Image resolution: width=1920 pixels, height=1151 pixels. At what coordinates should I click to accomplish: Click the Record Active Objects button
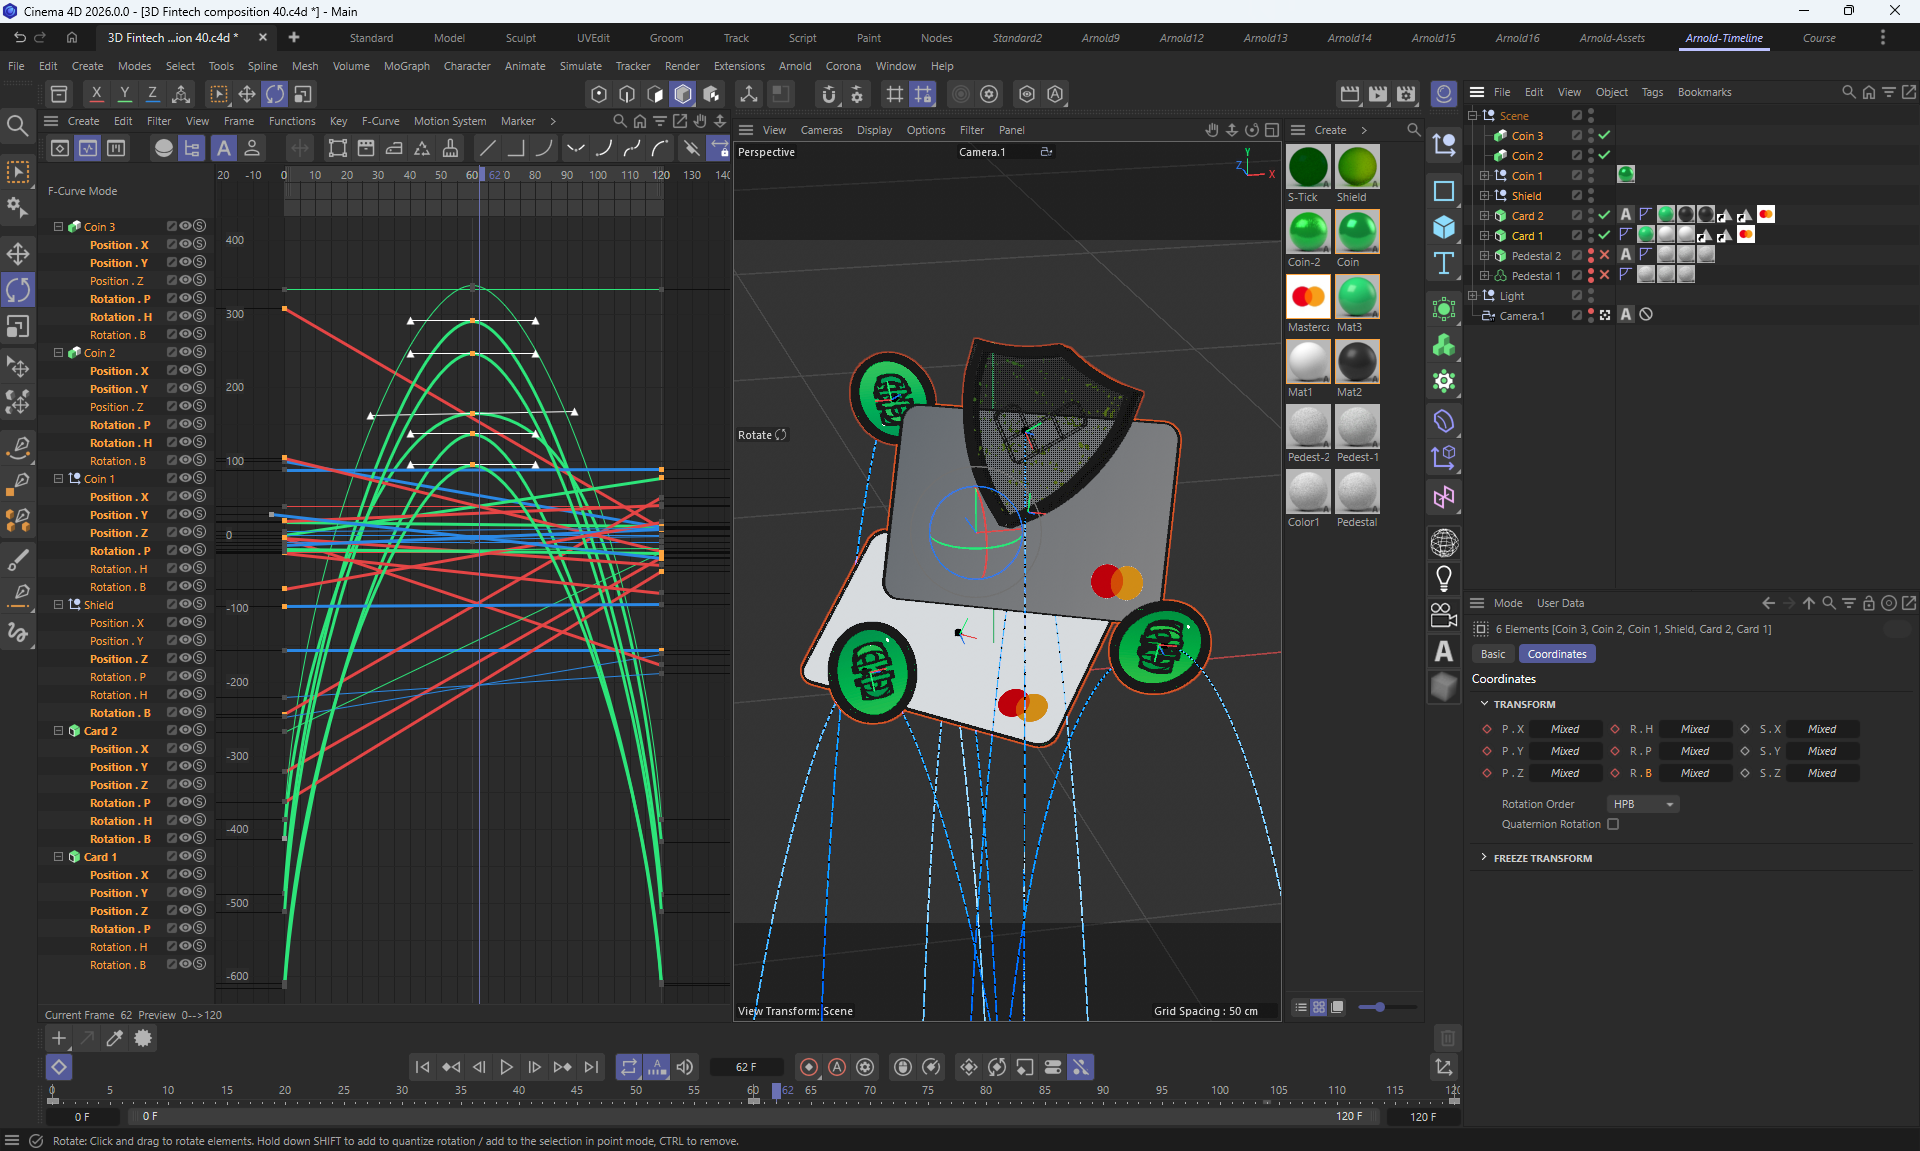(x=809, y=1067)
